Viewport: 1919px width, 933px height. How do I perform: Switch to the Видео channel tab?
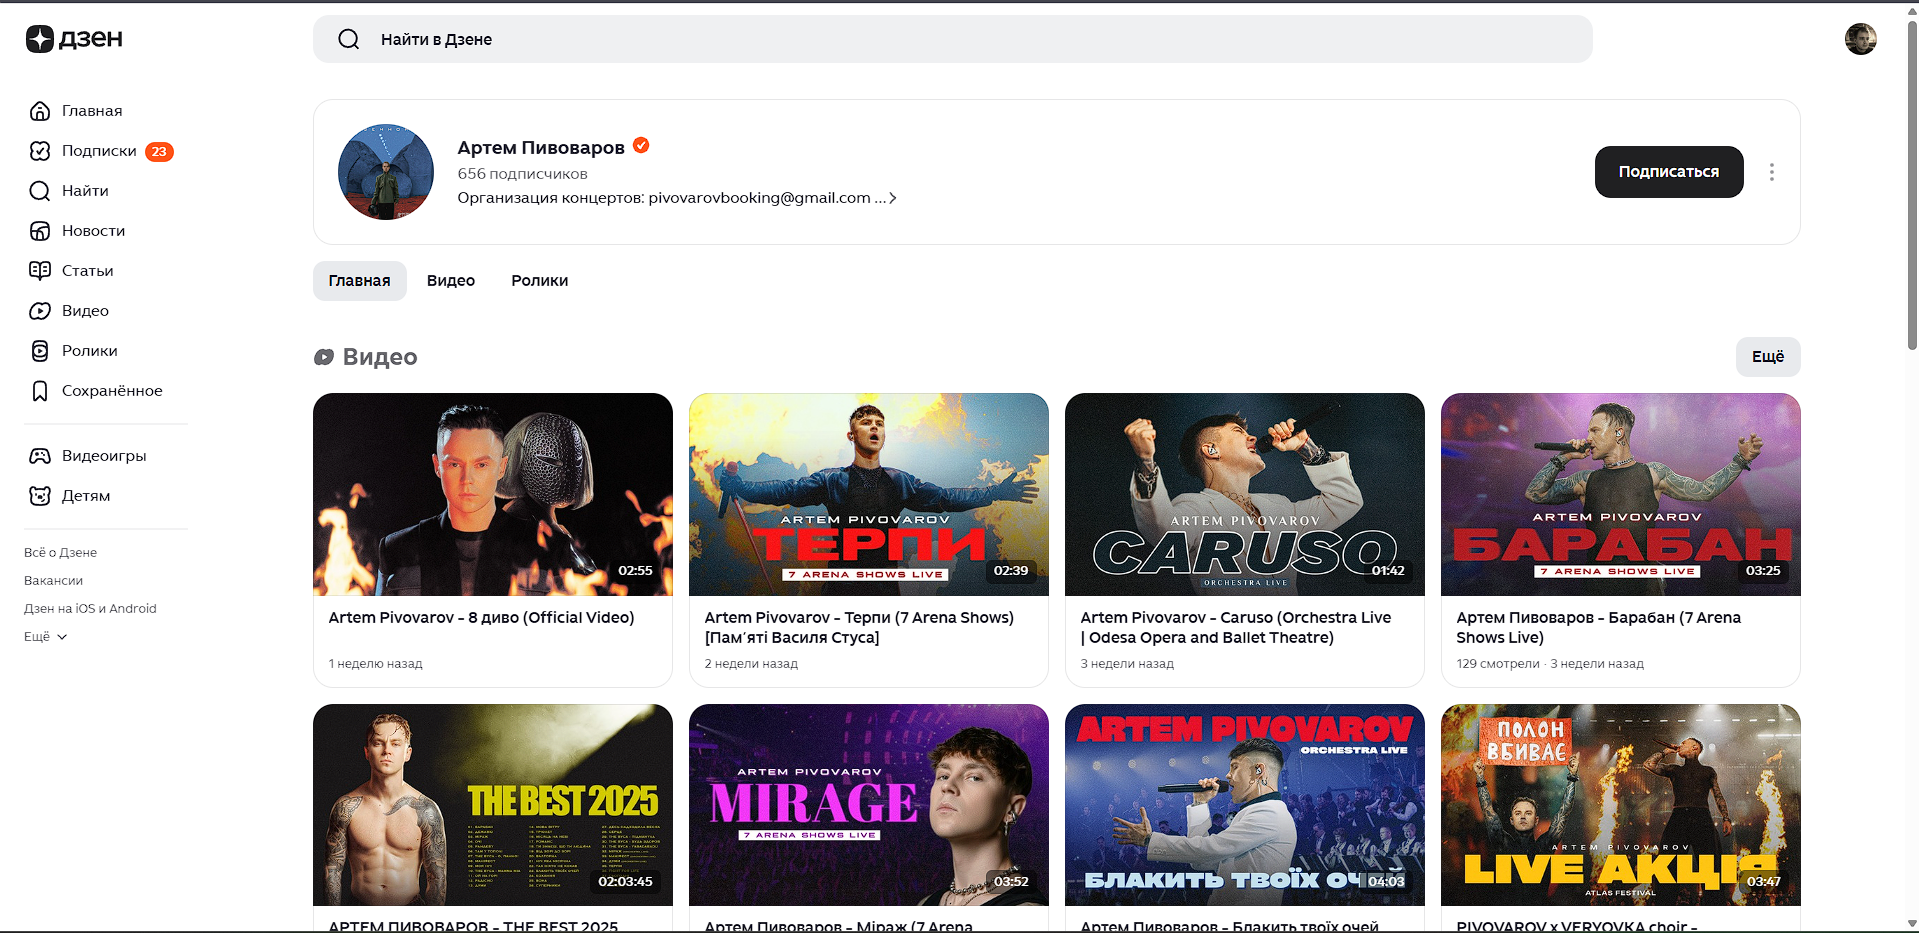pos(451,281)
